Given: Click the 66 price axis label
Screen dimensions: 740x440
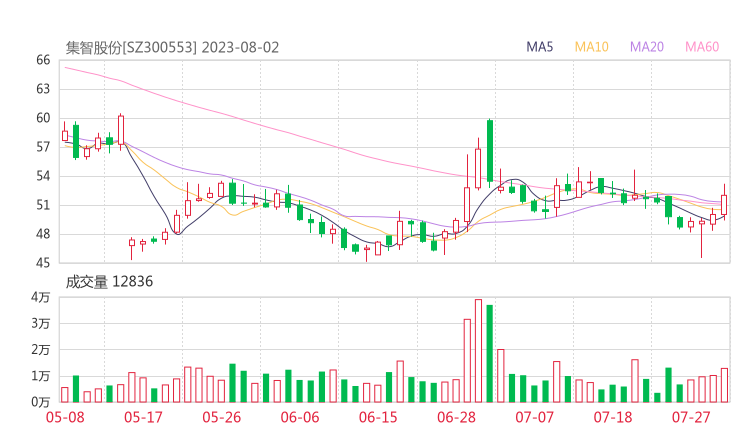Looking at the screenshot, I should click(43, 60).
